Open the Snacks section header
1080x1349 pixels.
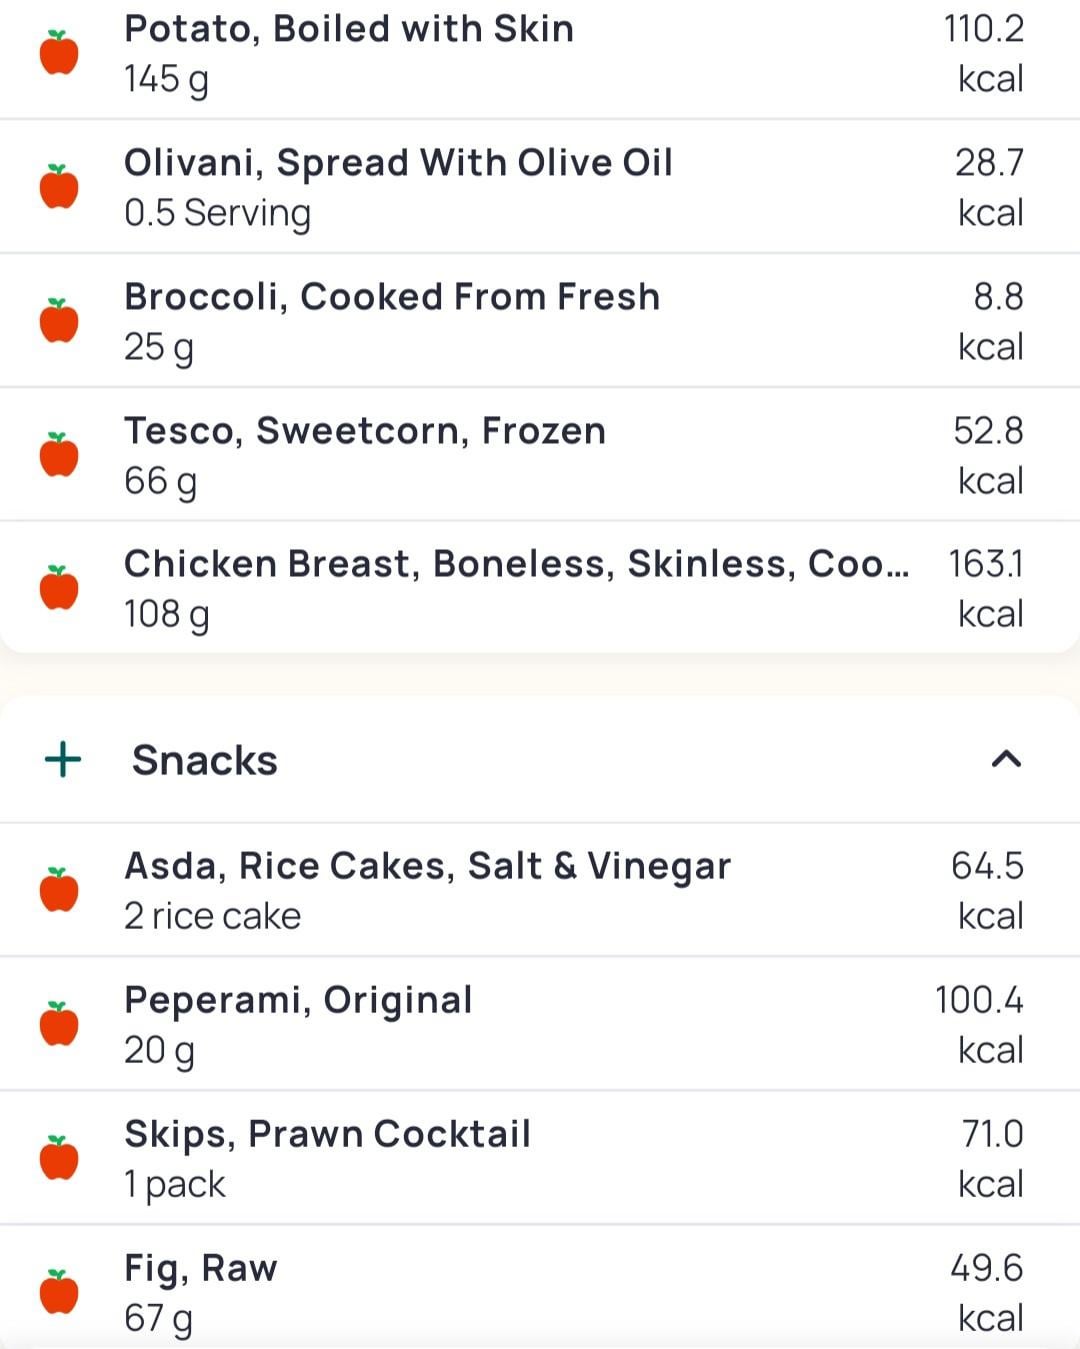pos(205,760)
